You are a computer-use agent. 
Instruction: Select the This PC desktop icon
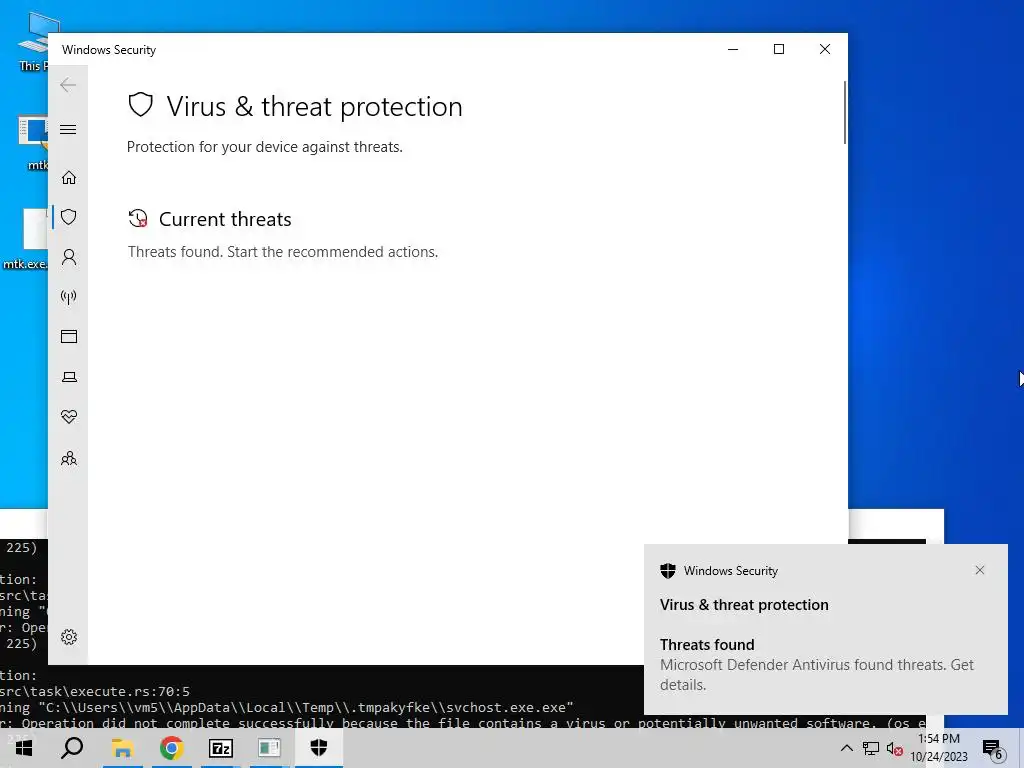[x=32, y=42]
